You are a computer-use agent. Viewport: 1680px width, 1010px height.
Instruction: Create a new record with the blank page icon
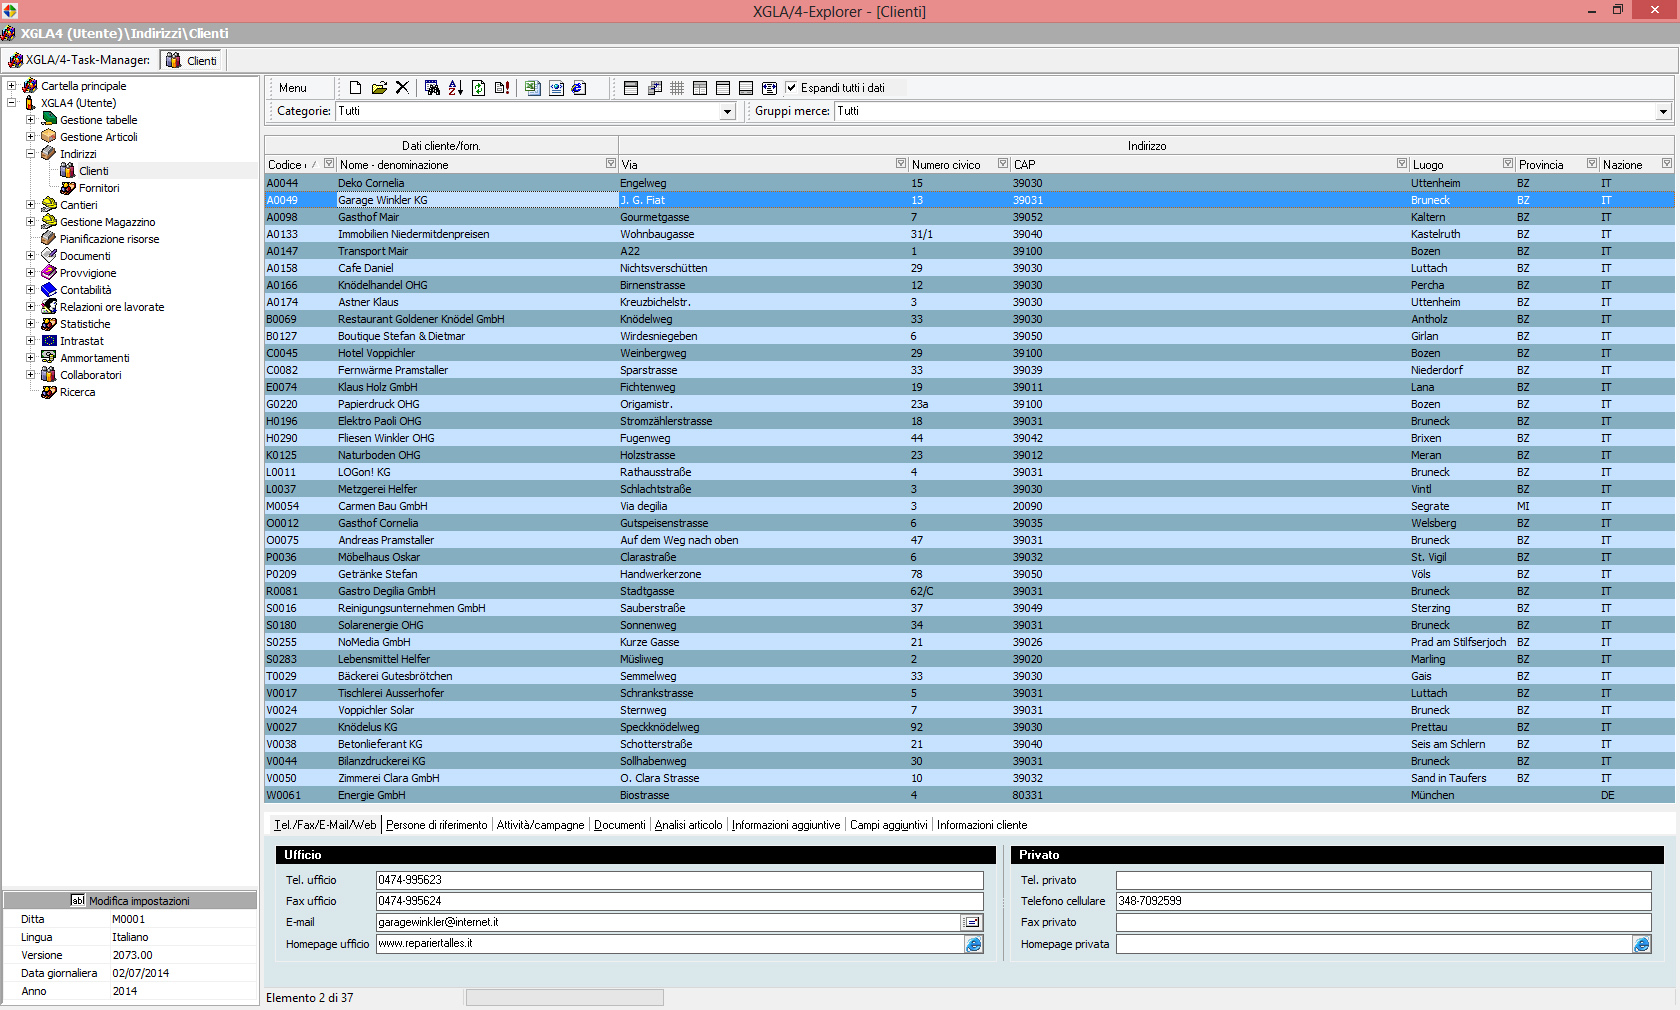click(355, 88)
